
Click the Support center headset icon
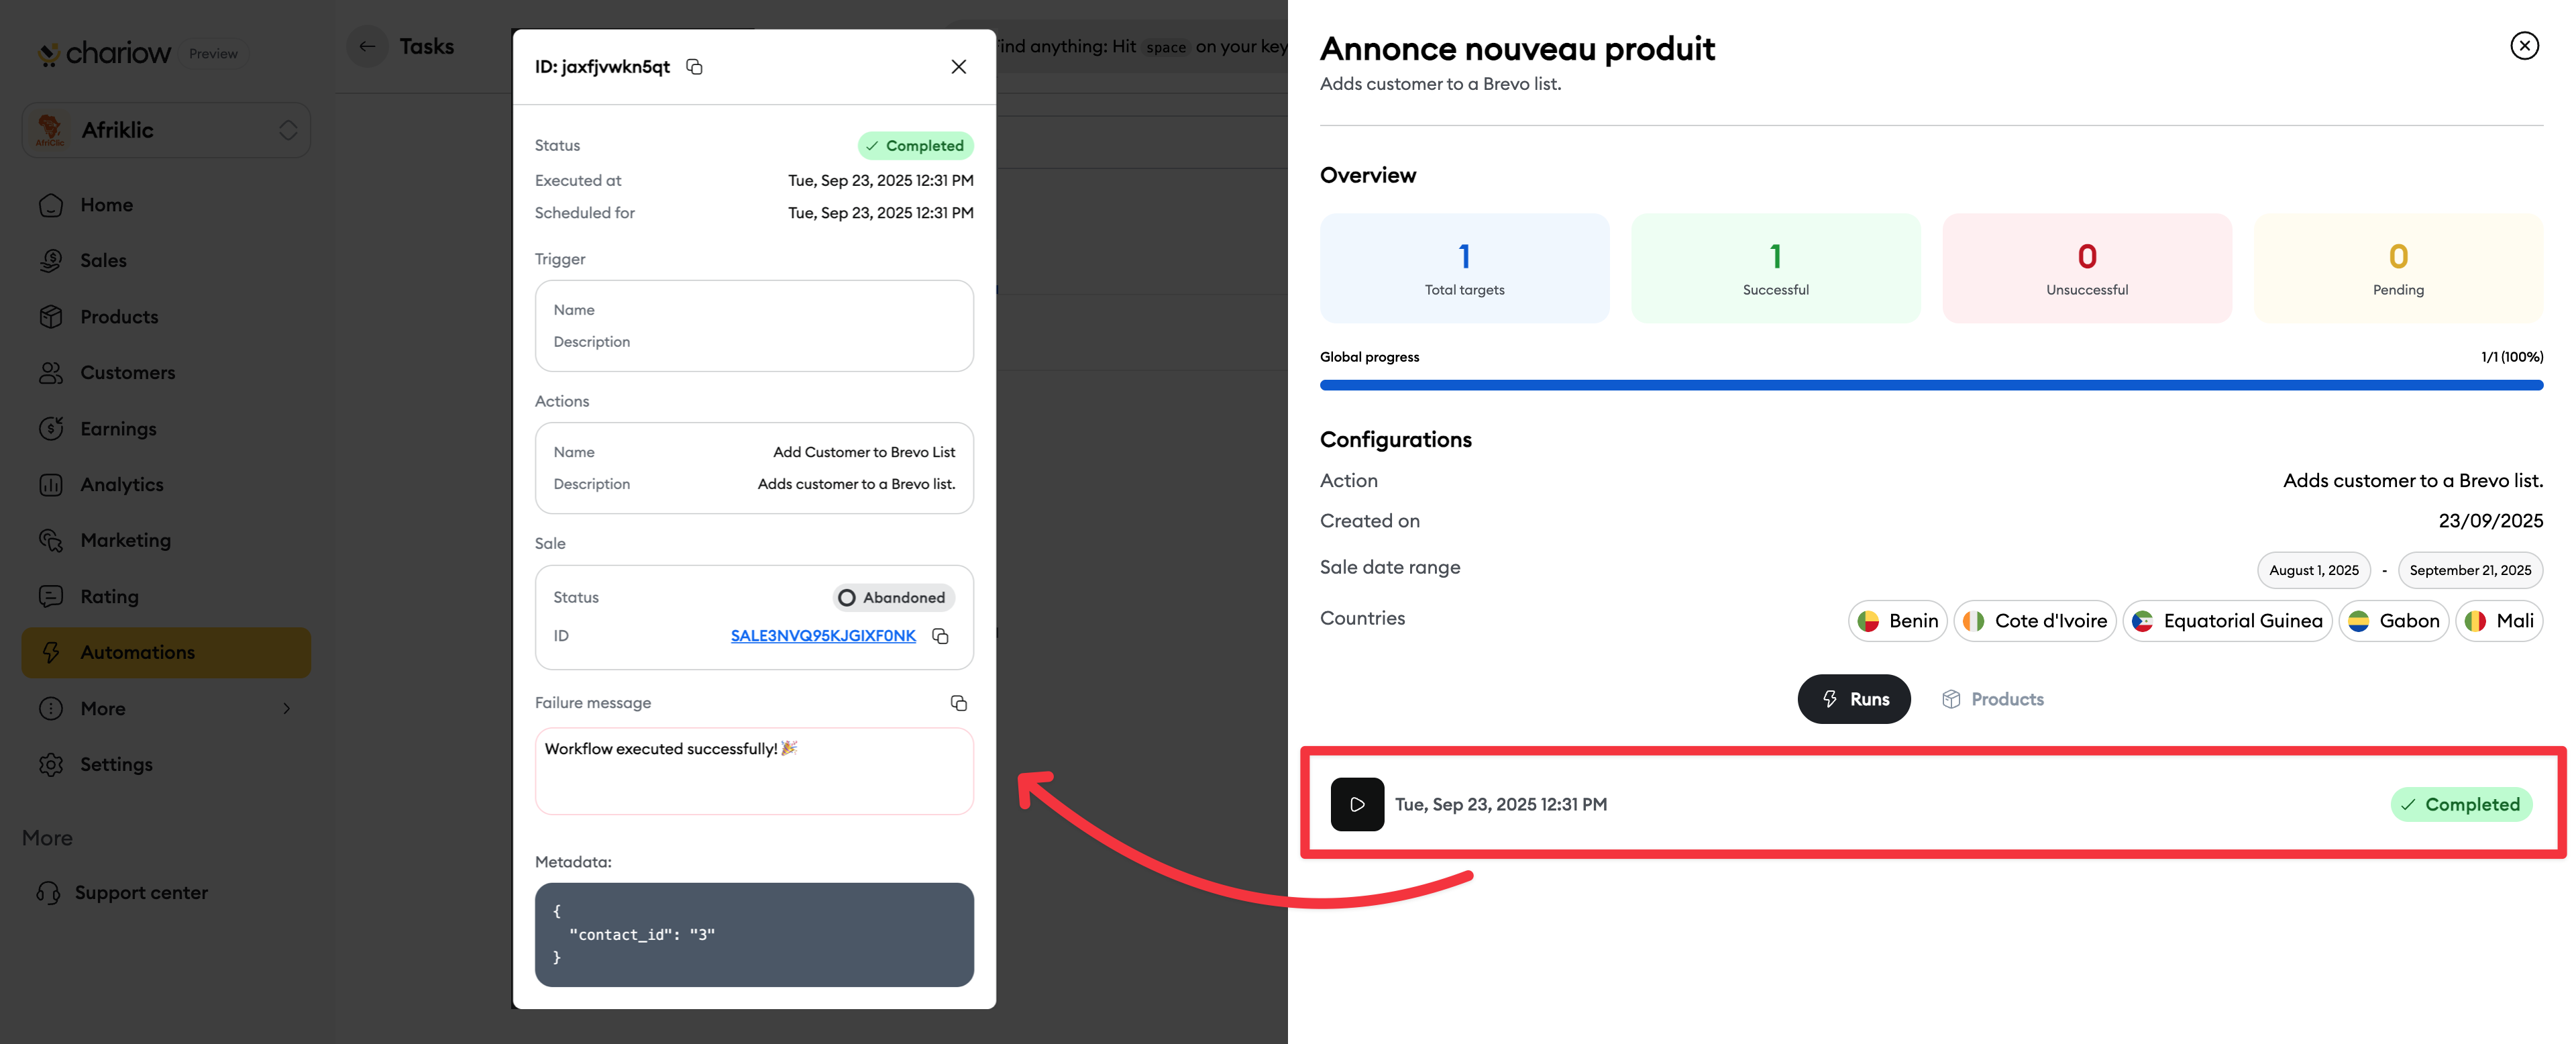pos(48,893)
